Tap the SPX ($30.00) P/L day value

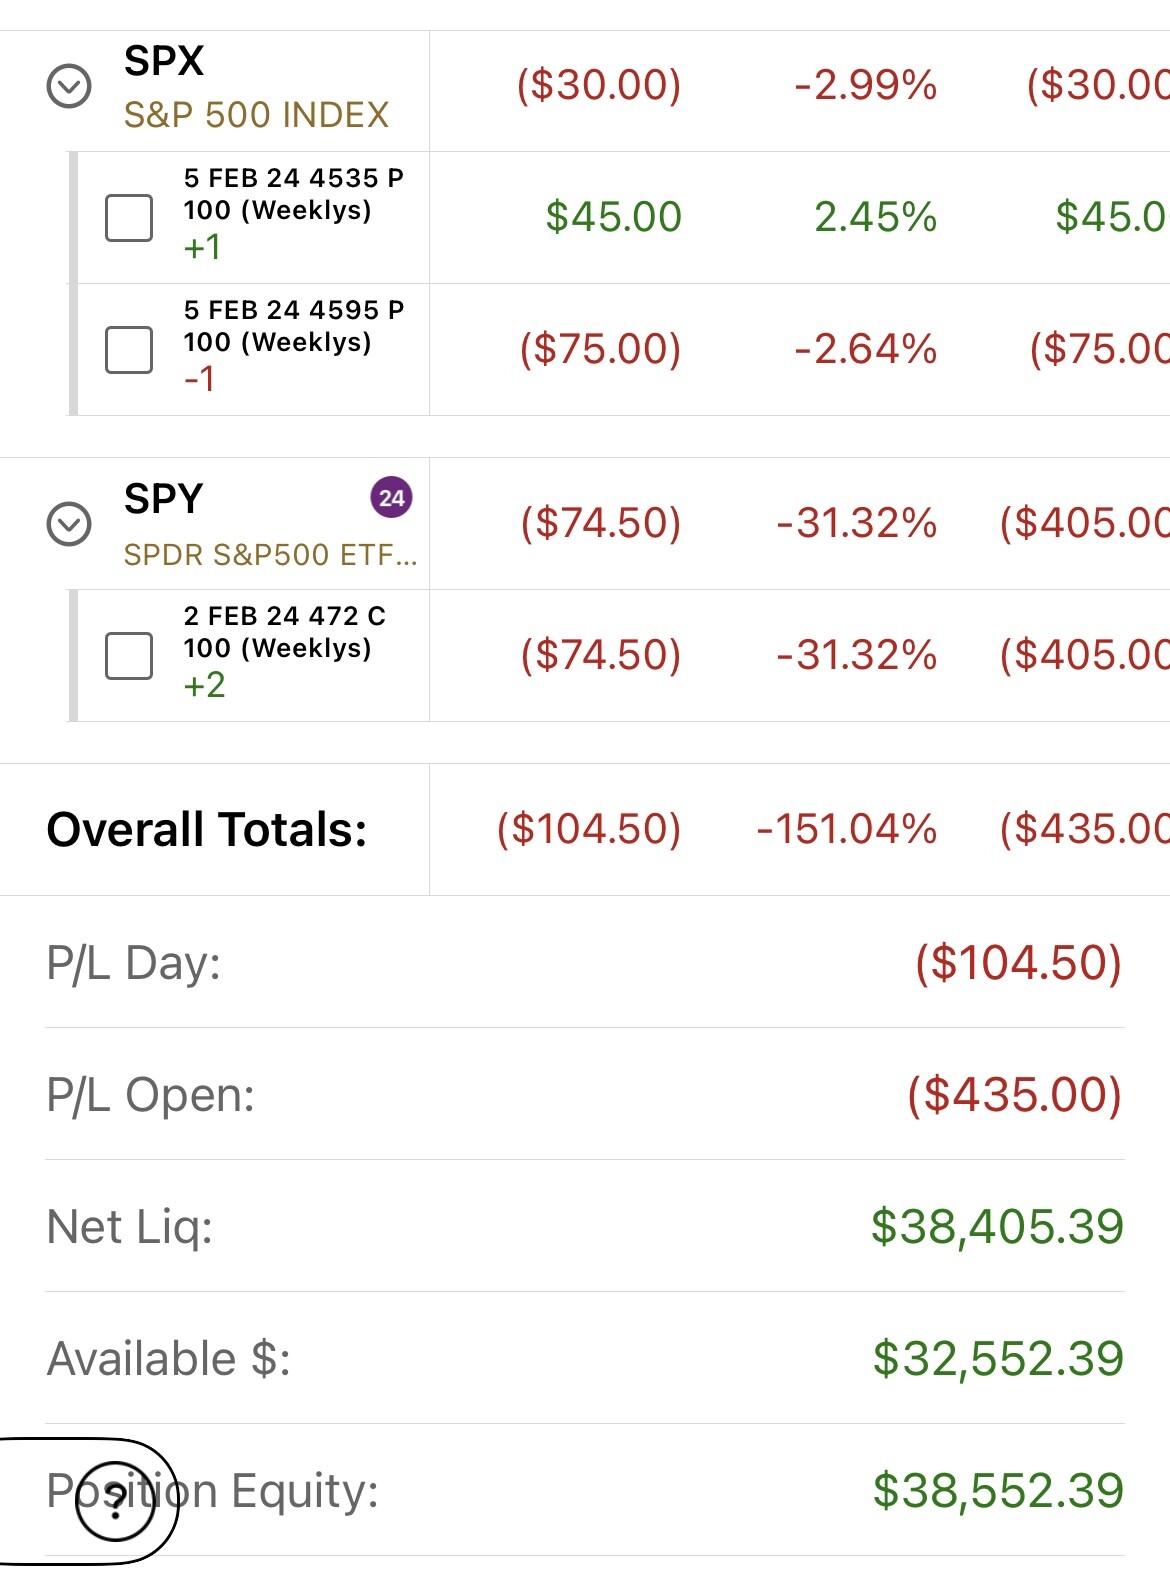click(599, 85)
